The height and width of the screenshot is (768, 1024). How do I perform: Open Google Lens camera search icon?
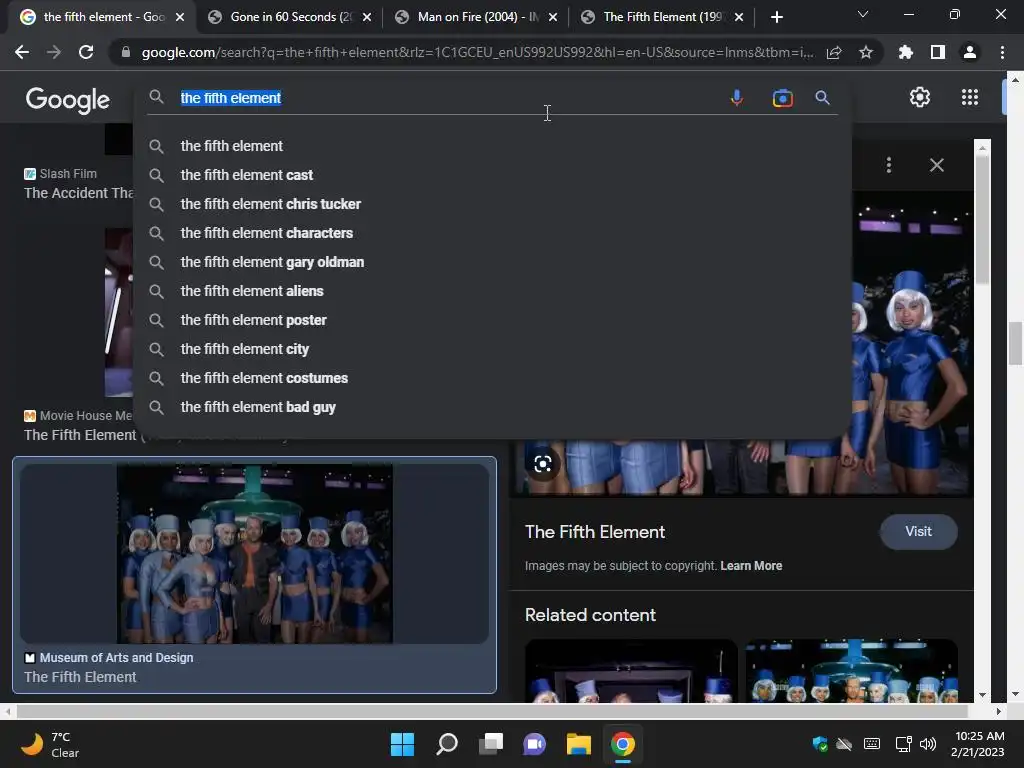point(782,98)
